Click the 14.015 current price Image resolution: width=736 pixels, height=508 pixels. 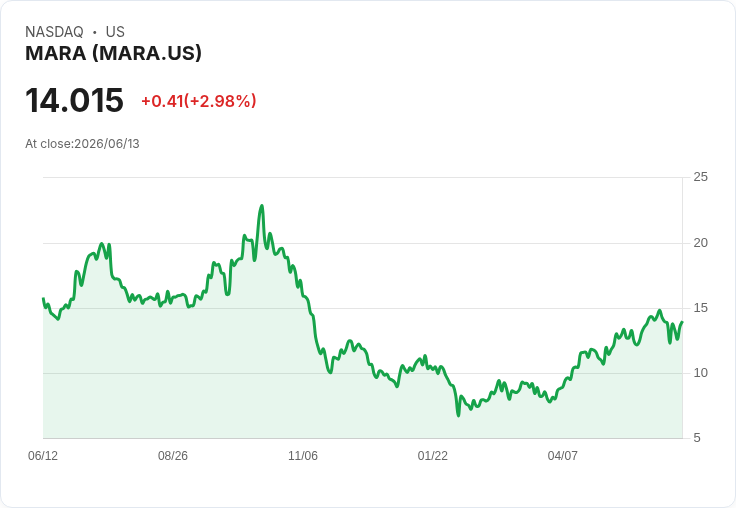pyautogui.click(x=74, y=100)
